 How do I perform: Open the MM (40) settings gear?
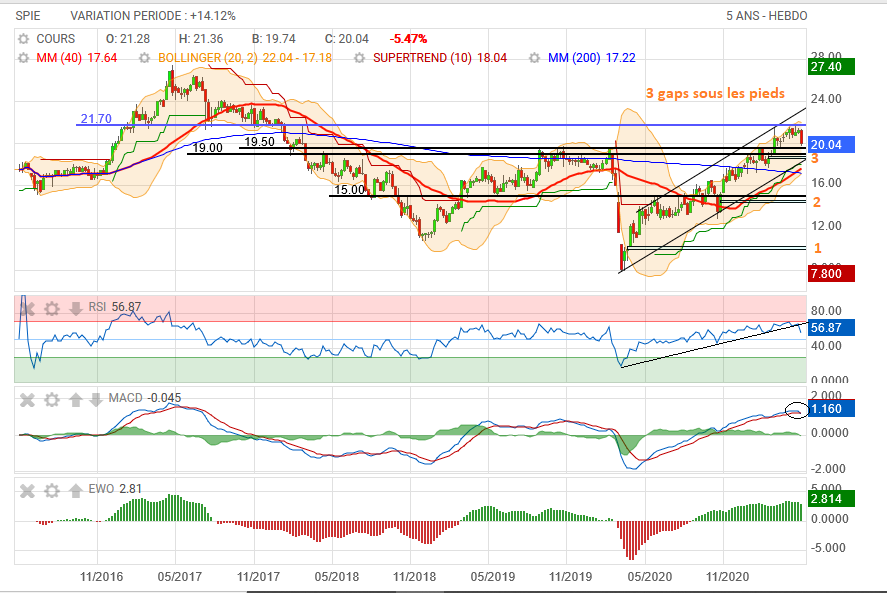[23, 58]
